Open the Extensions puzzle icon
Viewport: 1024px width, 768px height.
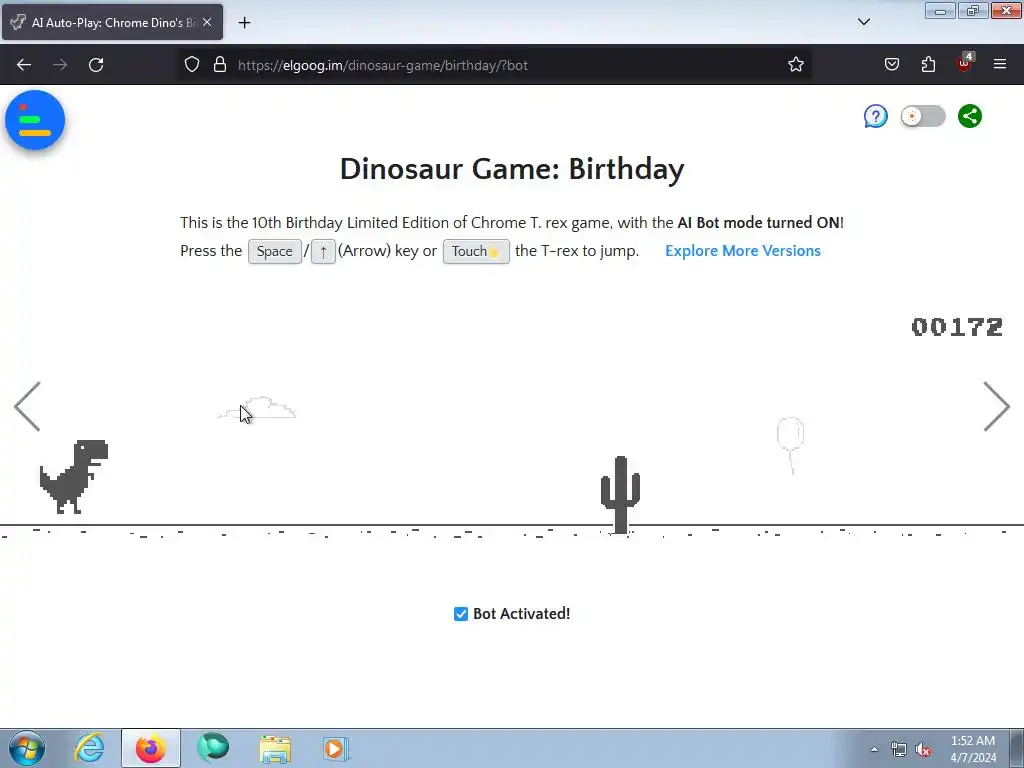[928, 65]
